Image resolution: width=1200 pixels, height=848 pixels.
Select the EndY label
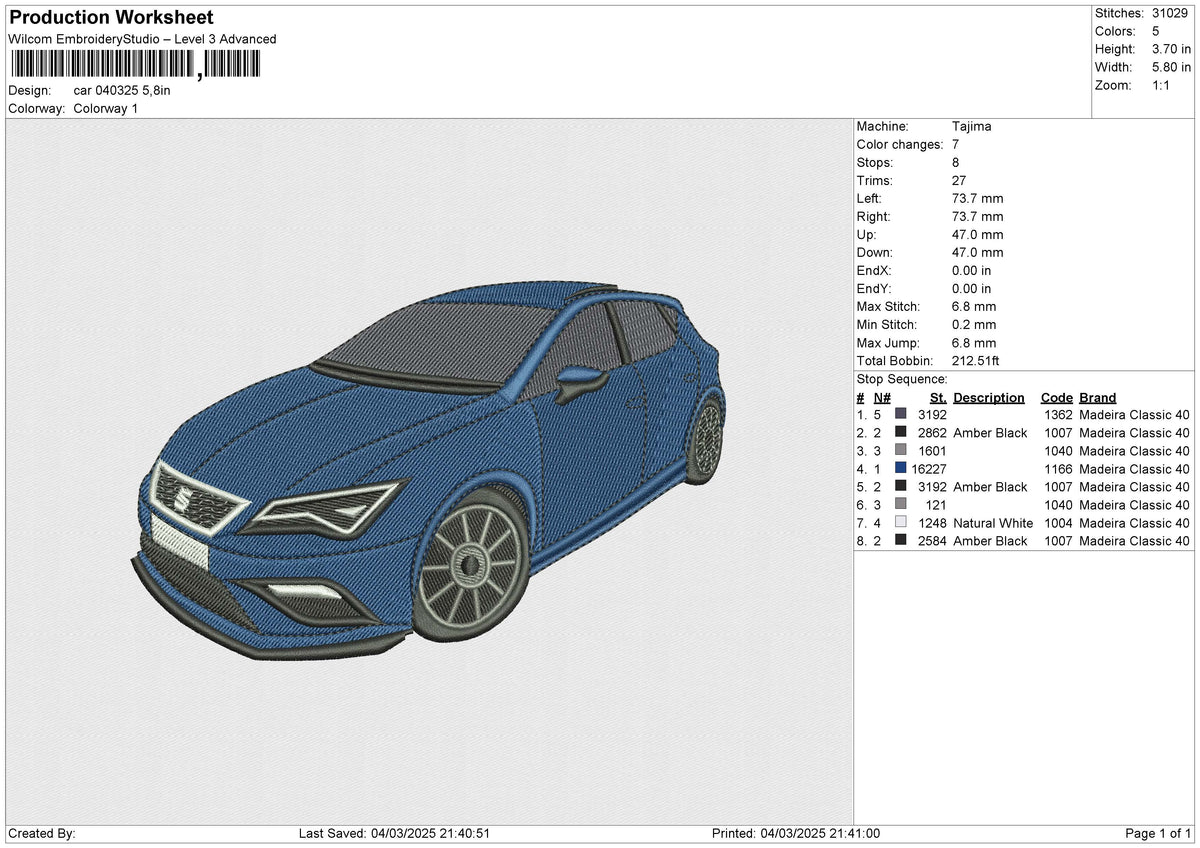[874, 289]
